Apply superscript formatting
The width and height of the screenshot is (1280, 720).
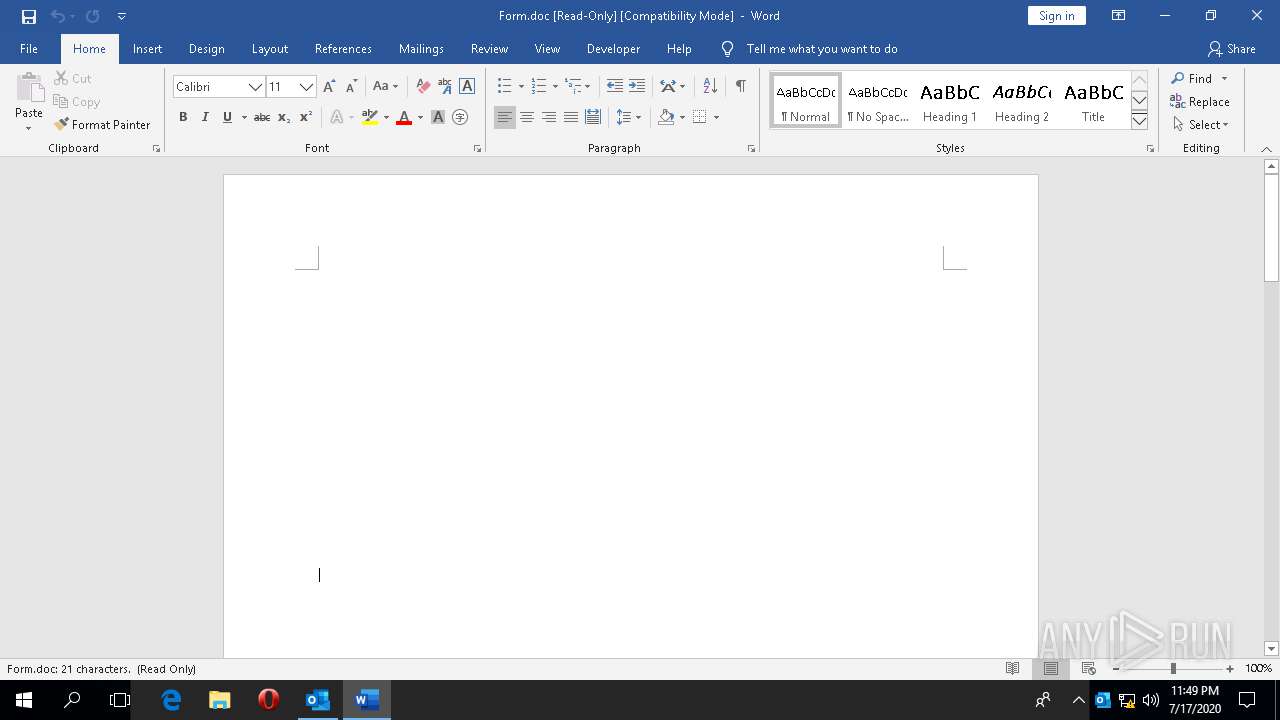[306, 117]
